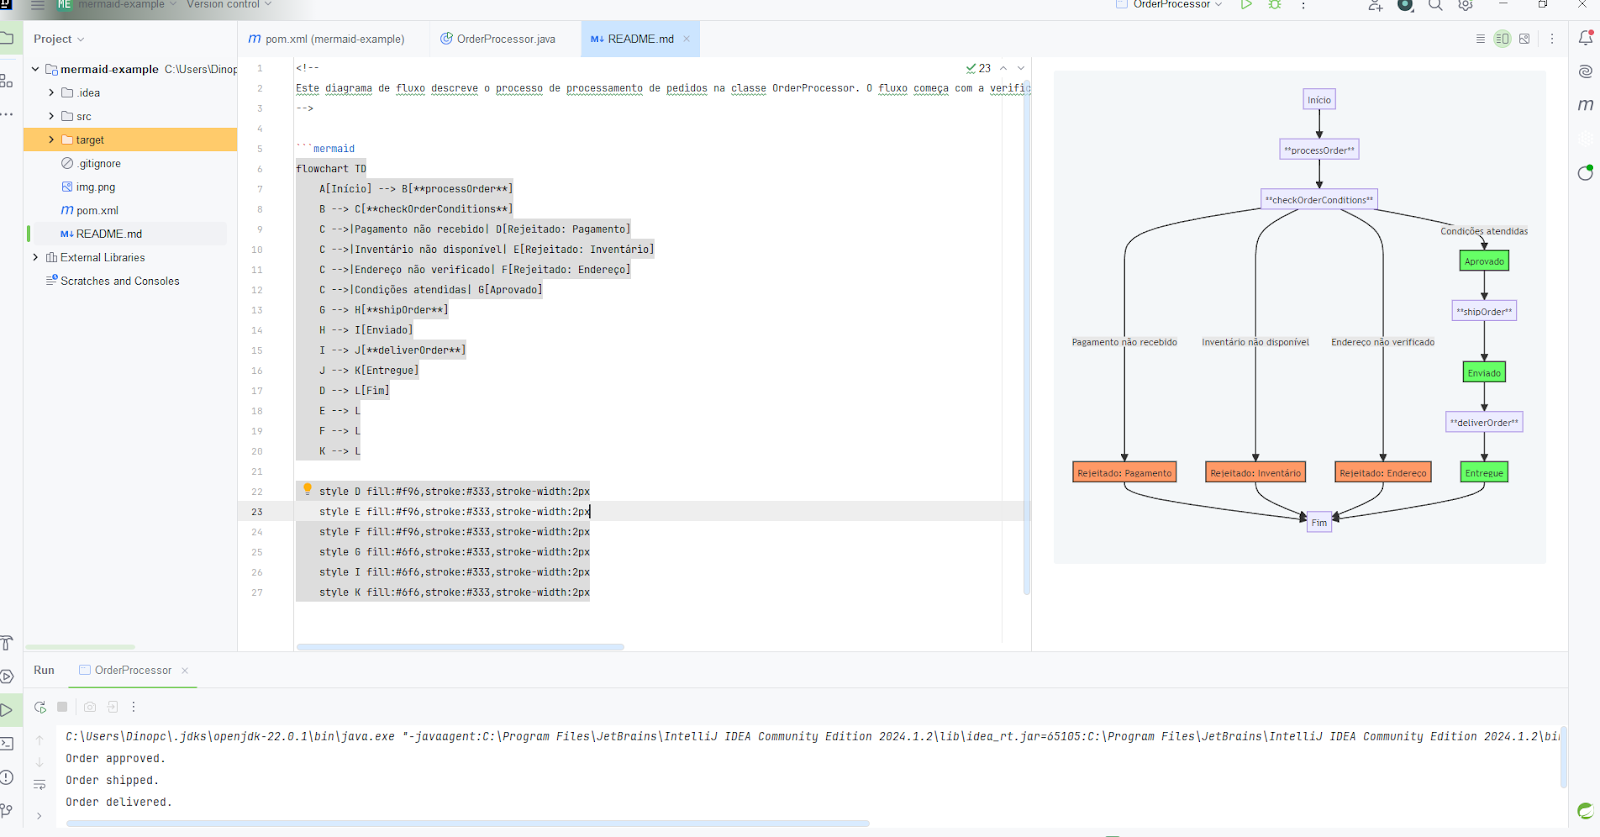This screenshot has height=837, width=1600.
Task: Switch to OrderProcessor.java editor tab
Action: [x=498, y=39]
